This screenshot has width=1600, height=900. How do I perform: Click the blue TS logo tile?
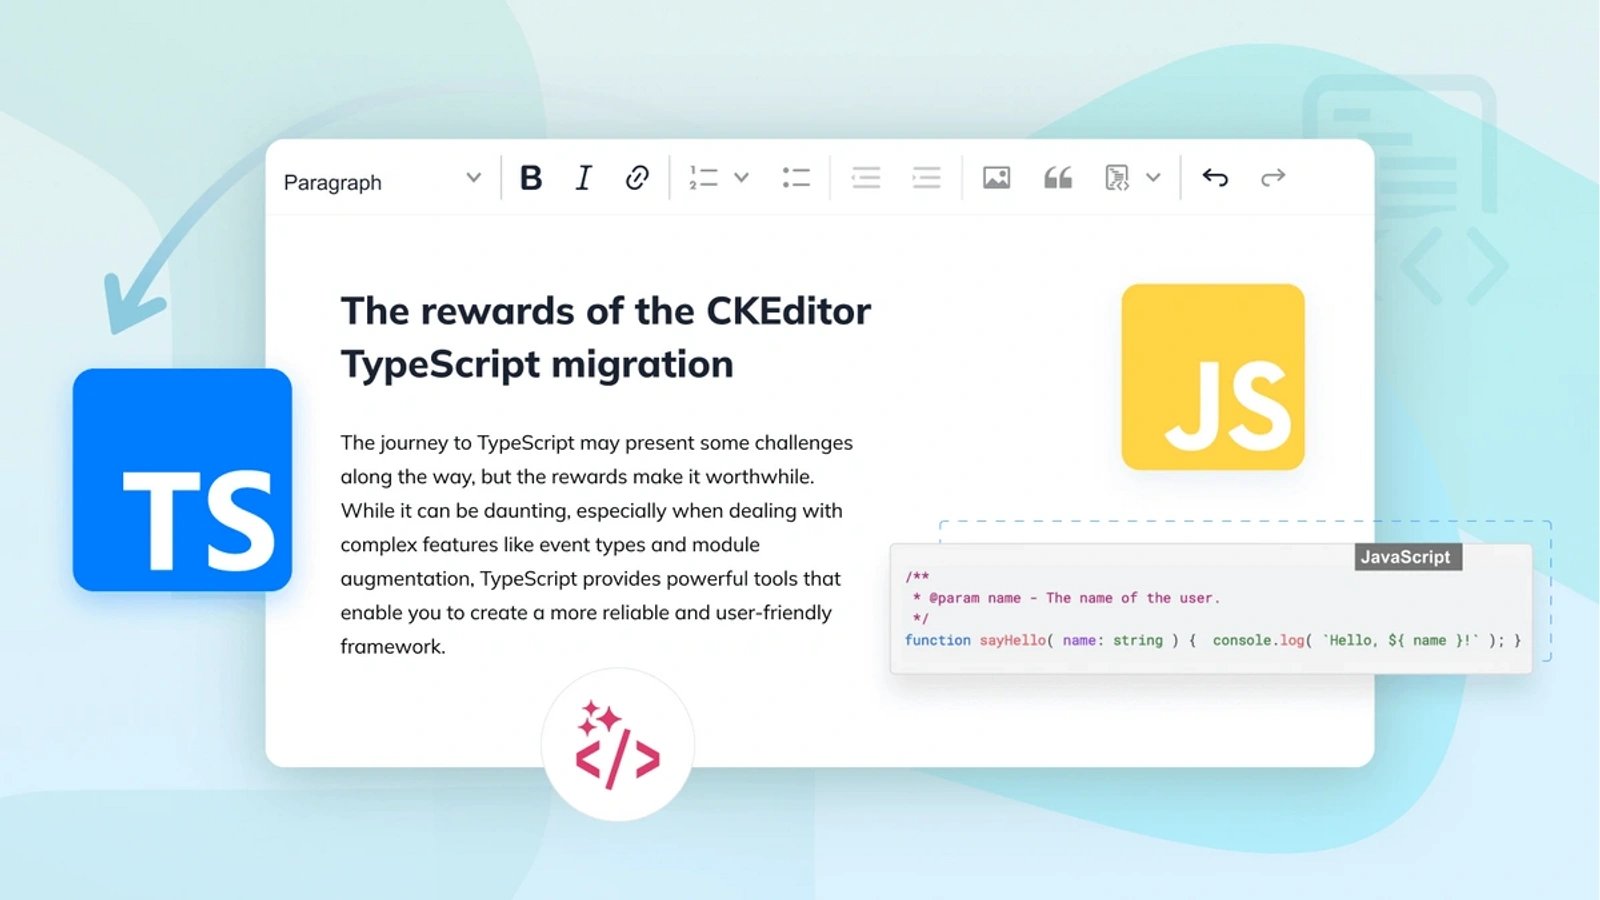(182, 480)
